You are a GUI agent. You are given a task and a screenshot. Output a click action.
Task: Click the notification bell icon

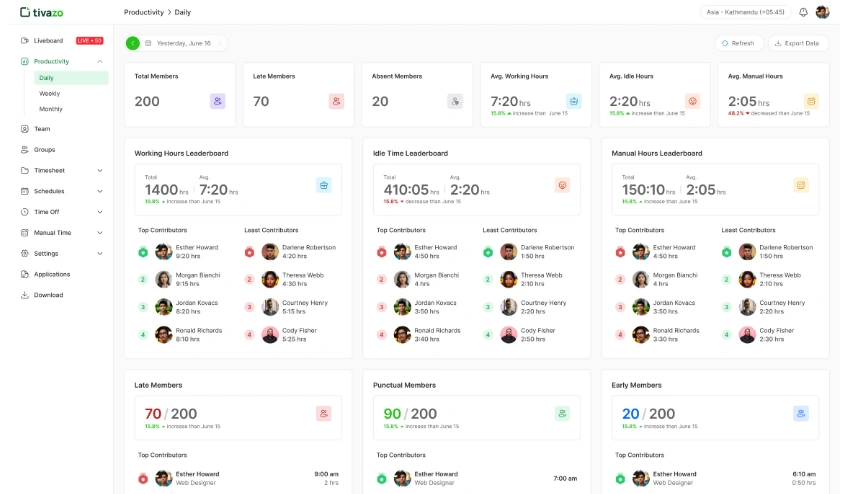click(803, 12)
